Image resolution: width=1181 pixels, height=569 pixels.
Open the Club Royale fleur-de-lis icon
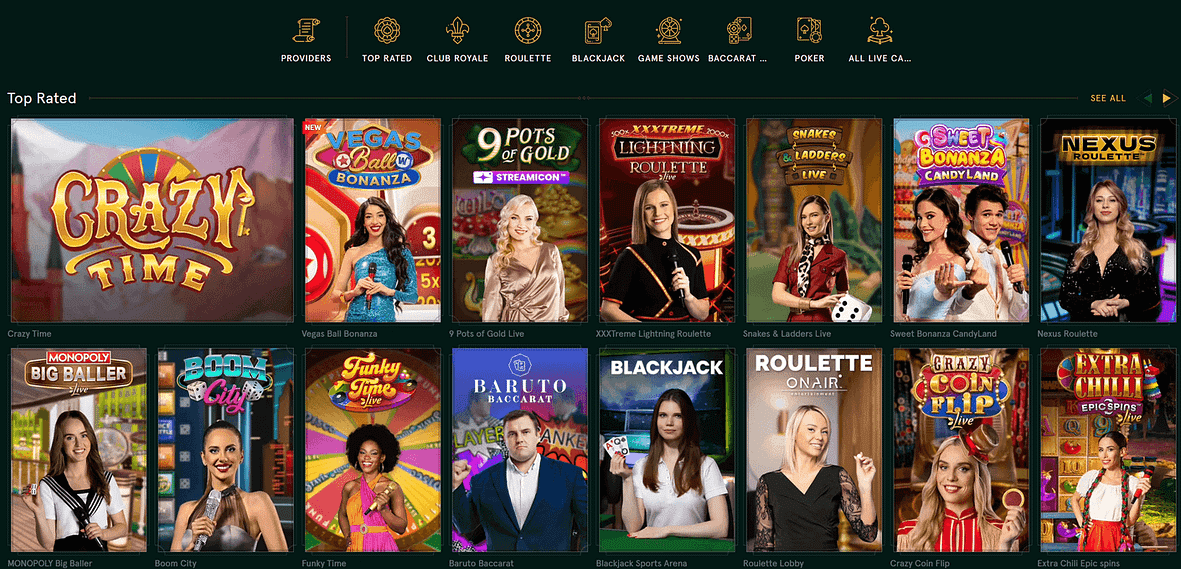pyautogui.click(x=457, y=31)
